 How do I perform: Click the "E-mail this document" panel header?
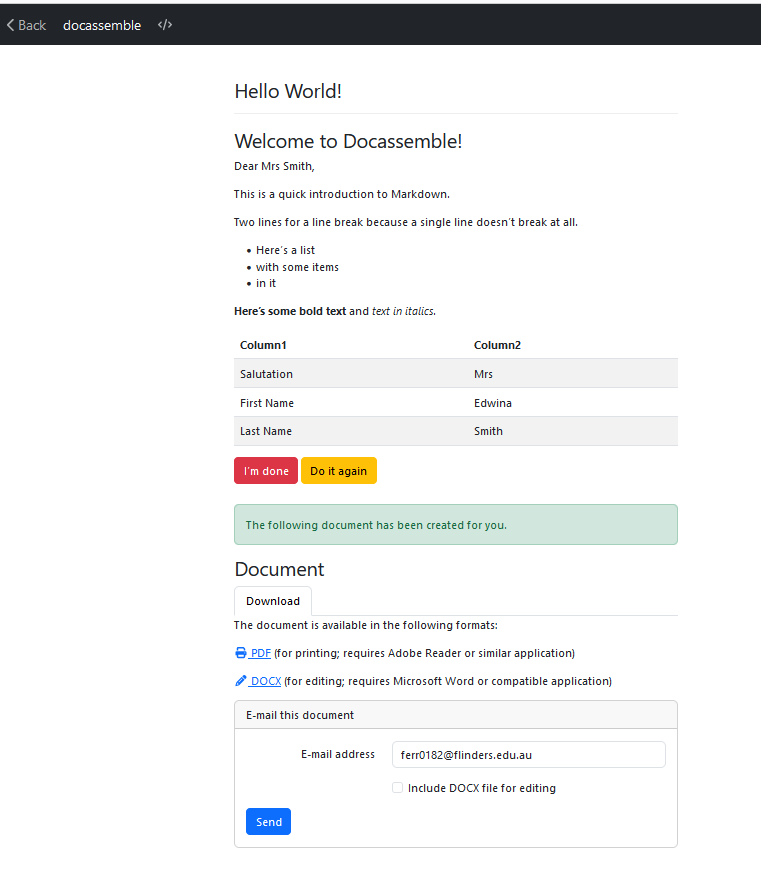coord(295,714)
